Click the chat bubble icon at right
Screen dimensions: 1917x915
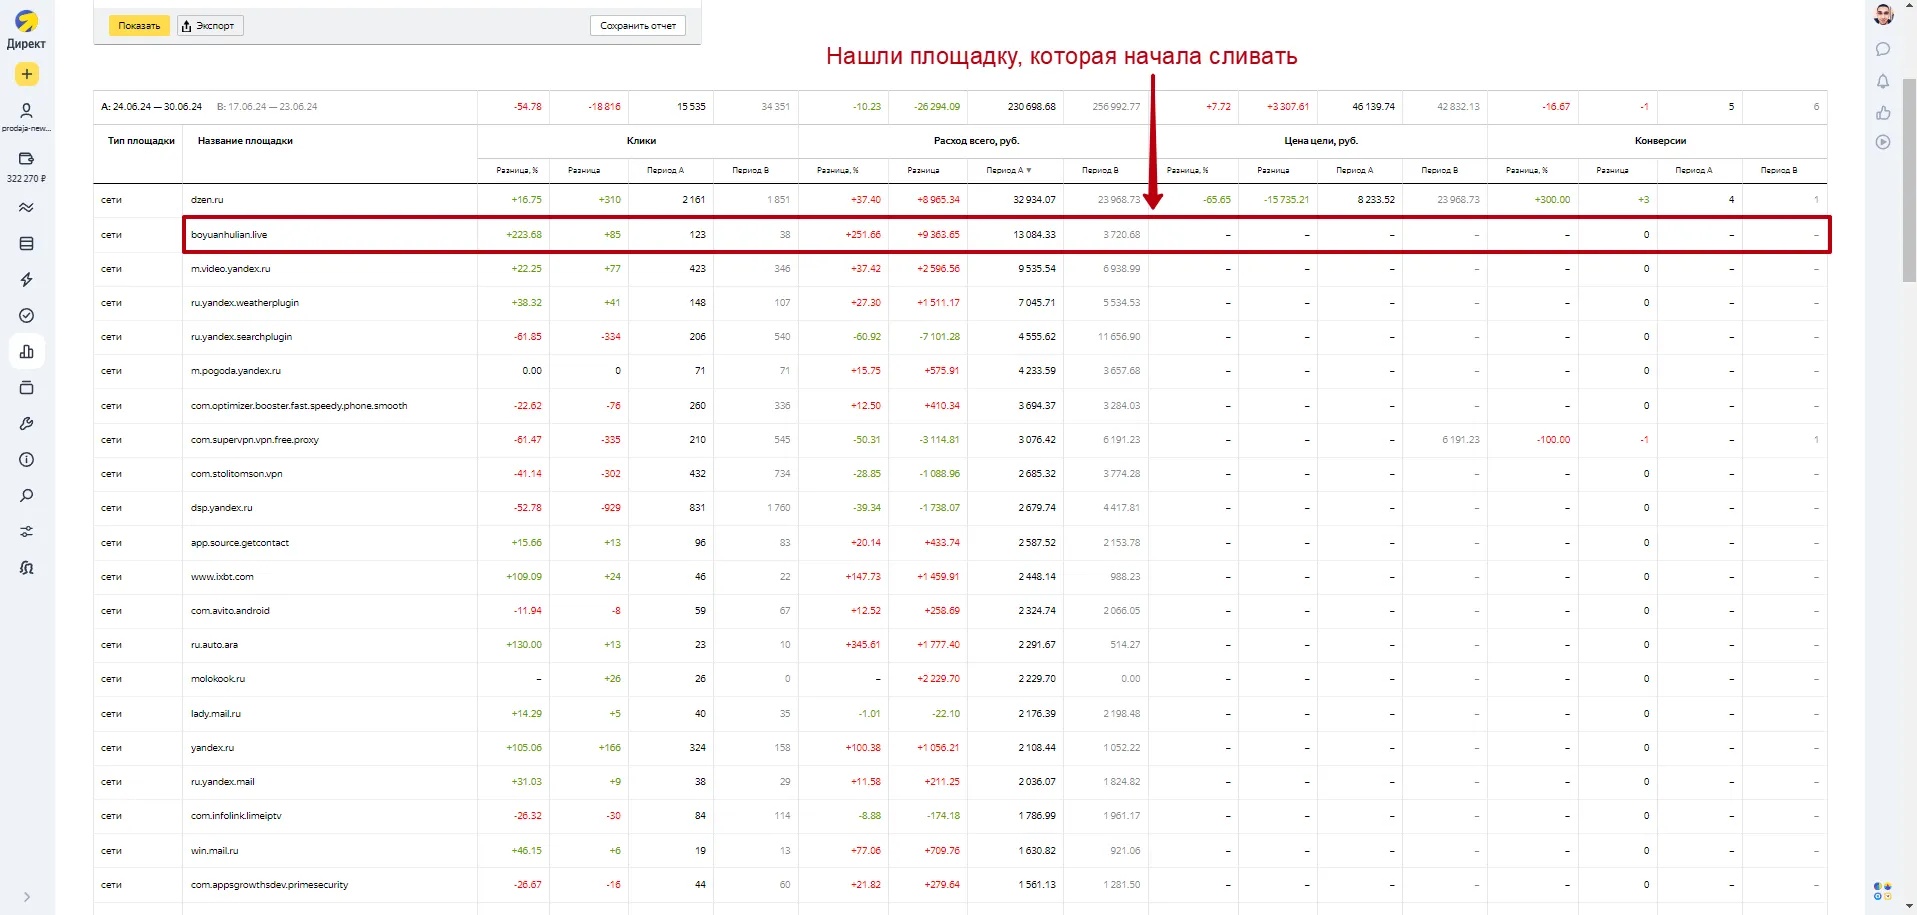pyautogui.click(x=1883, y=49)
